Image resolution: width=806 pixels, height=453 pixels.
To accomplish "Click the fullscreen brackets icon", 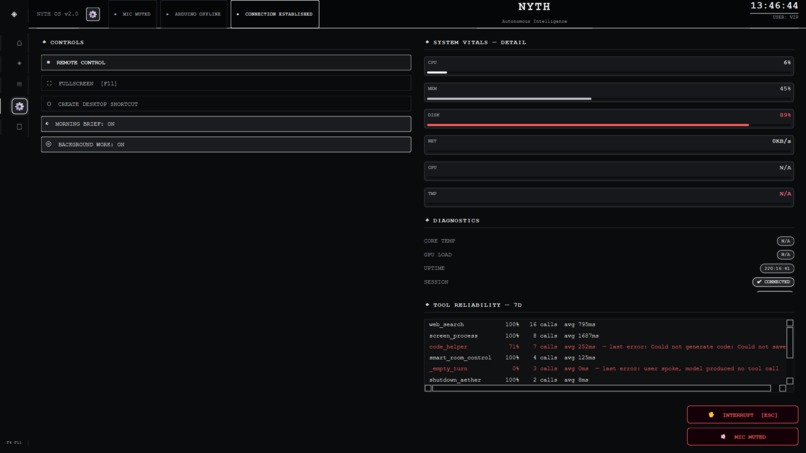I will [49, 83].
